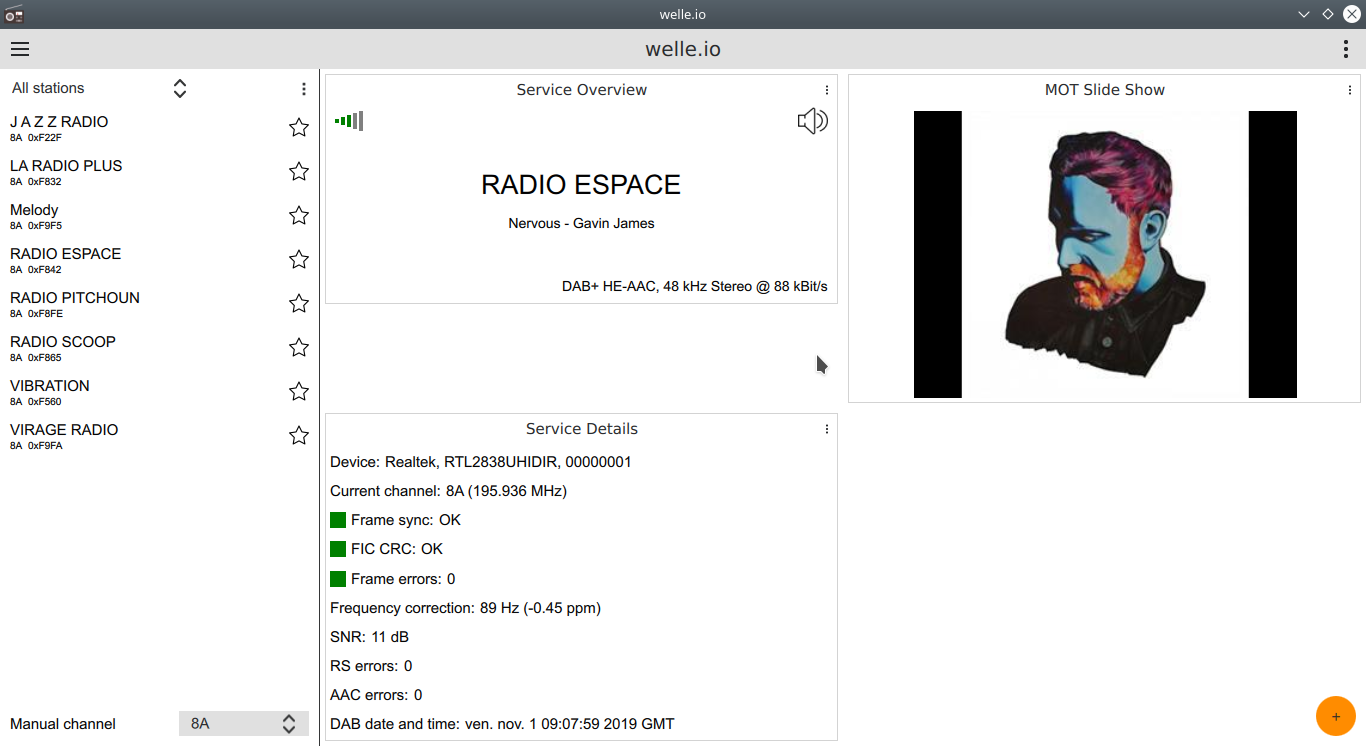Image resolution: width=1366 pixels, height=746 pixels.
Task: Open MOT Slide Show panel options menu
Action: click(x=1350, y=90)
